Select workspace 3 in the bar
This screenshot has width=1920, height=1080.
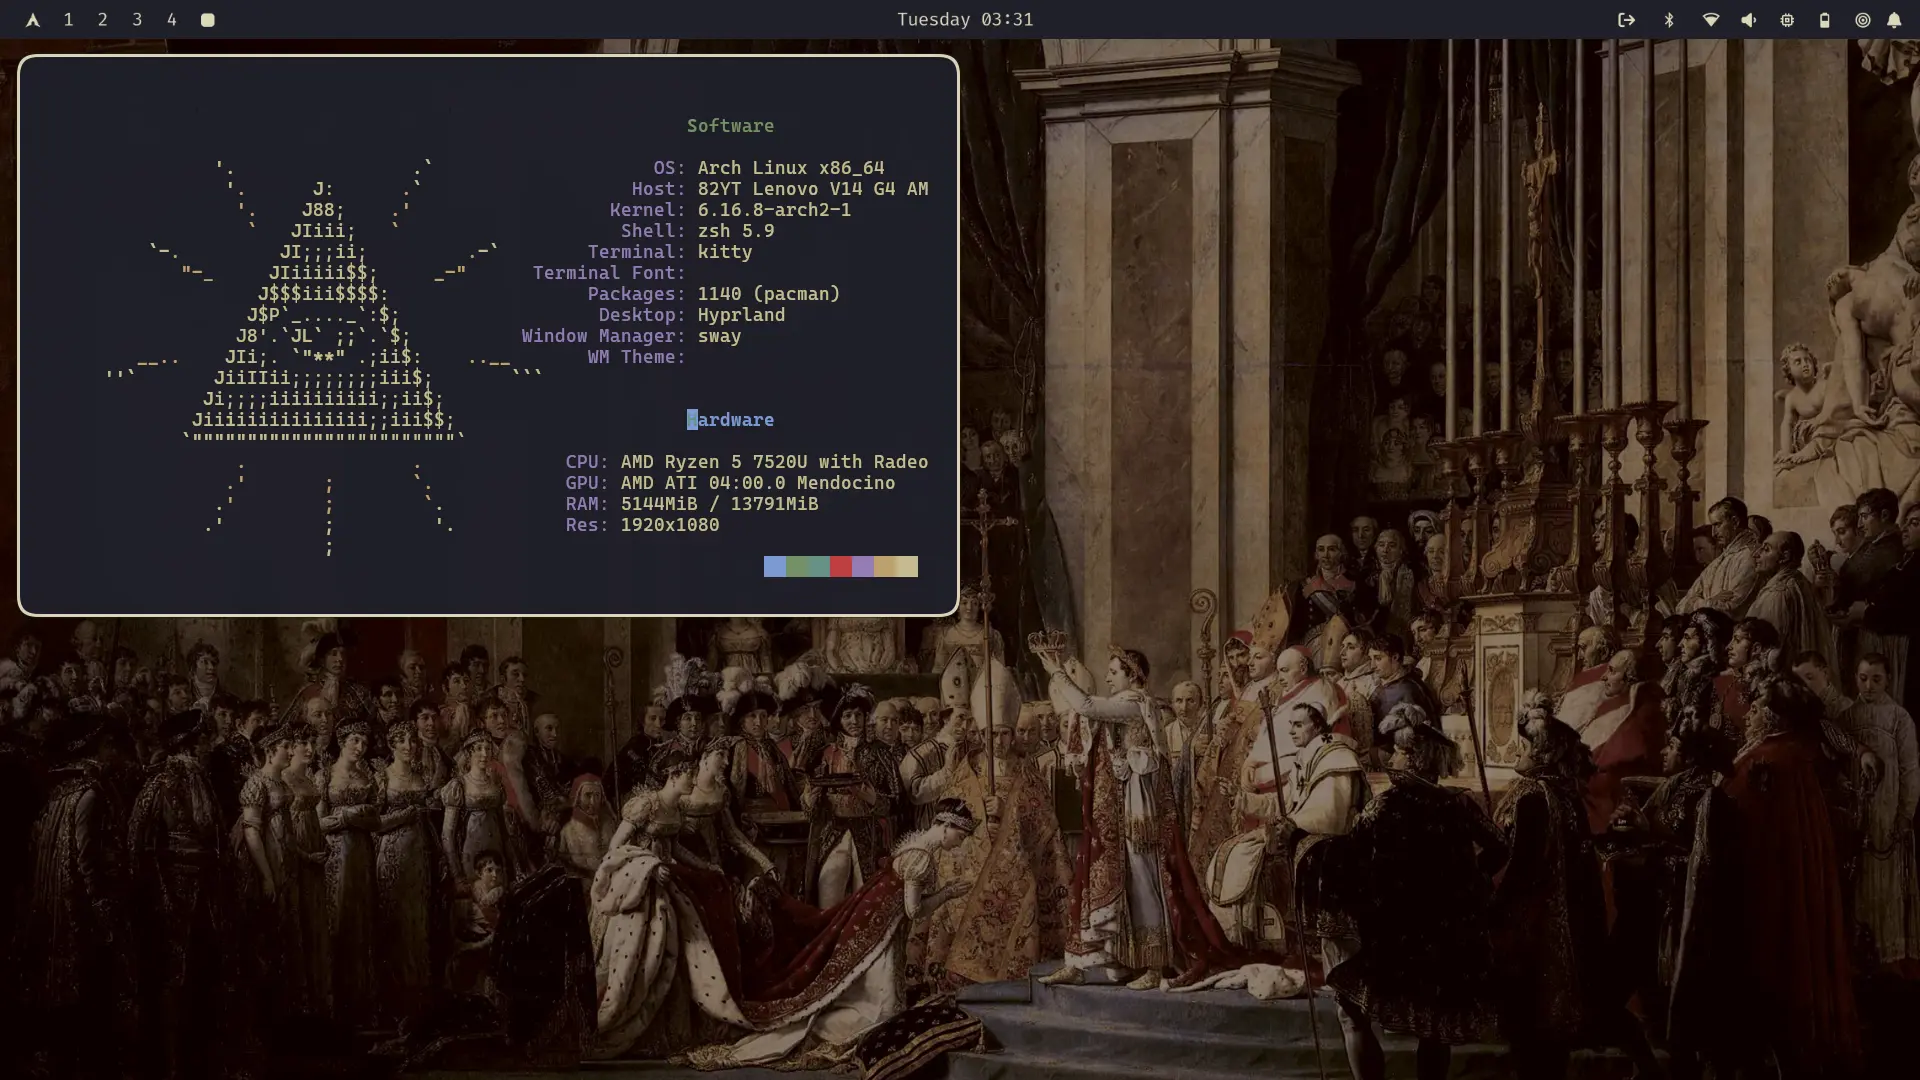(137, 19)
